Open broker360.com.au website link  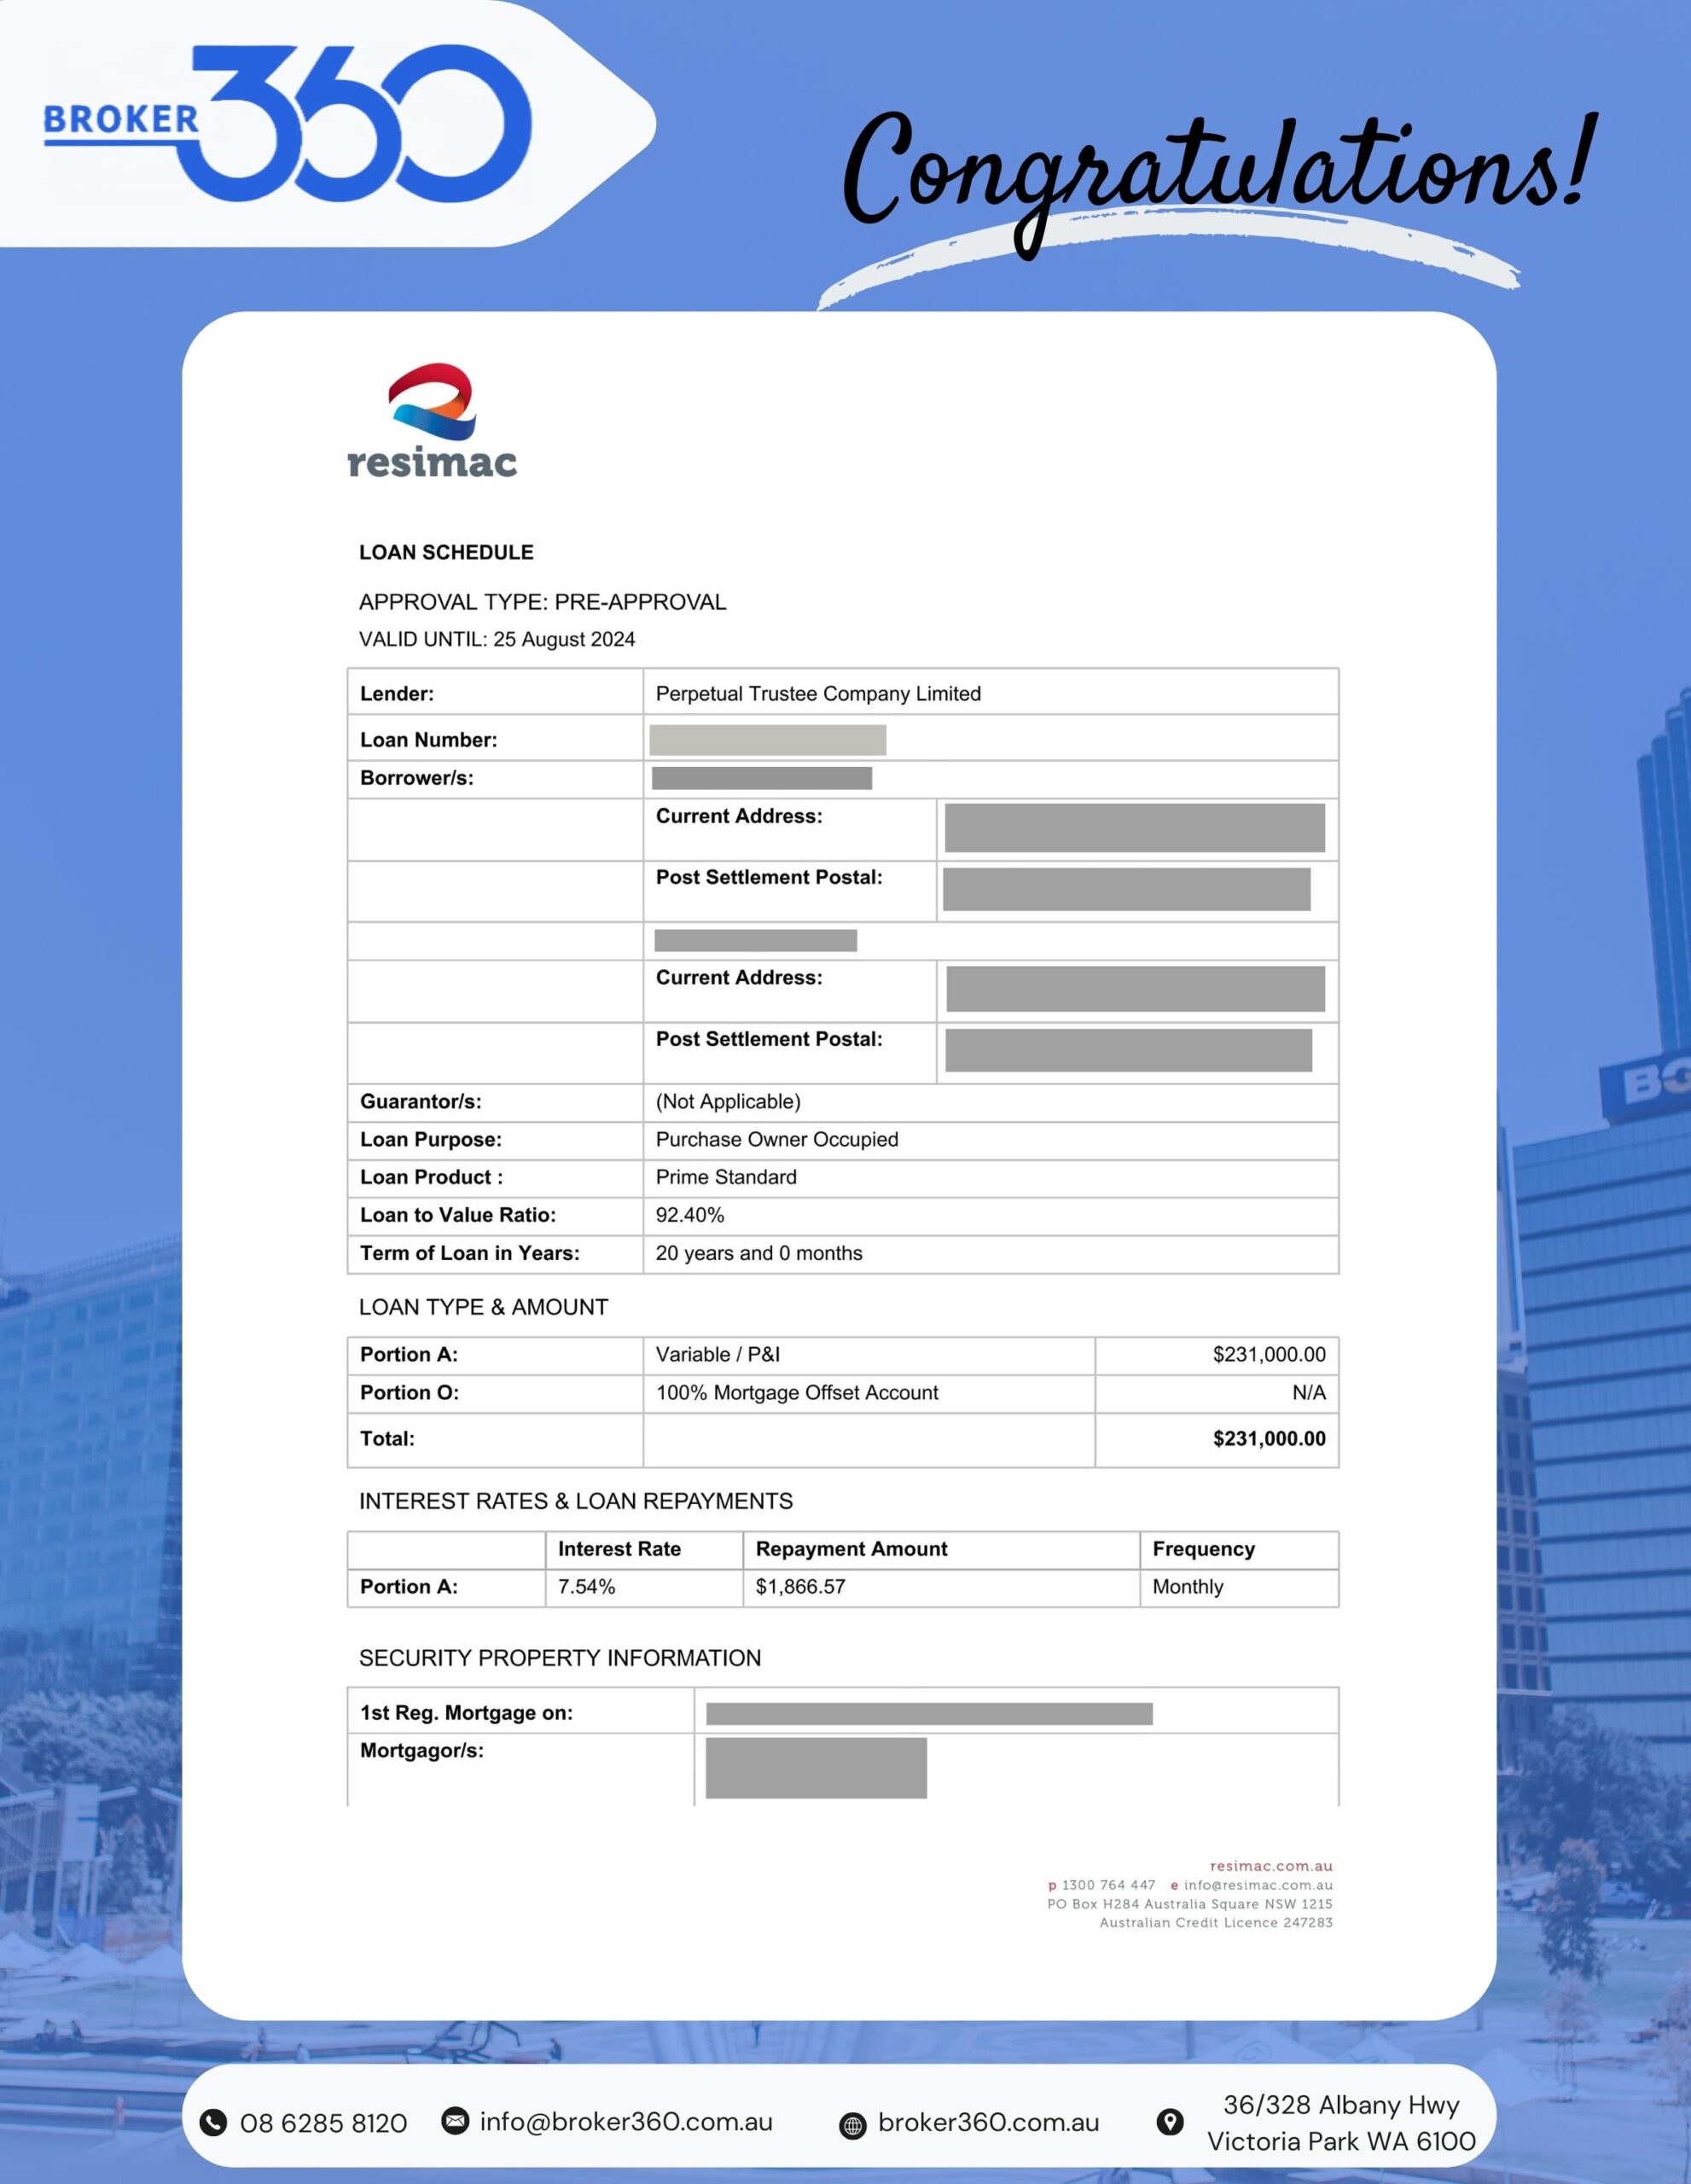(x=988, y=2122)
